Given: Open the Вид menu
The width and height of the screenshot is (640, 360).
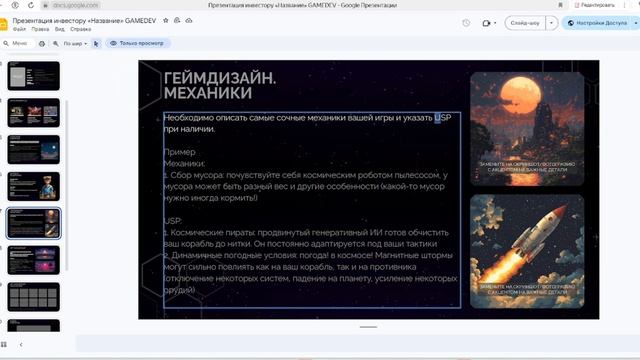Looking at the screenshot, I should pyautogui.click(x=60, y=29).
